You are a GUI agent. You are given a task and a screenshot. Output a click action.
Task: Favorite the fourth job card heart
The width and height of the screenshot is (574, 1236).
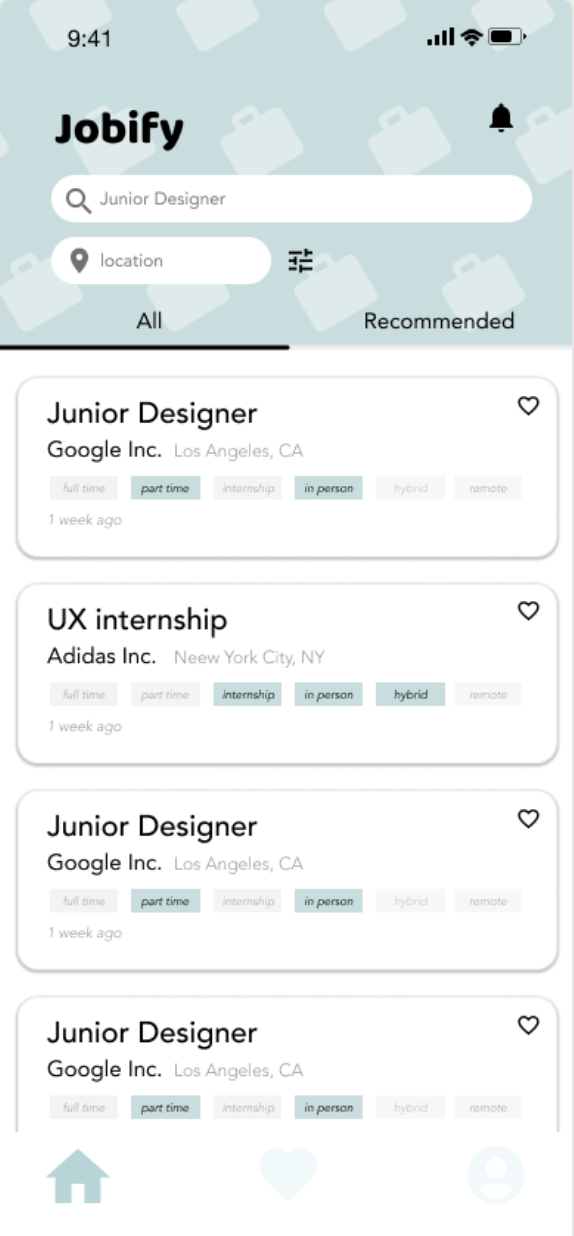528,1024
